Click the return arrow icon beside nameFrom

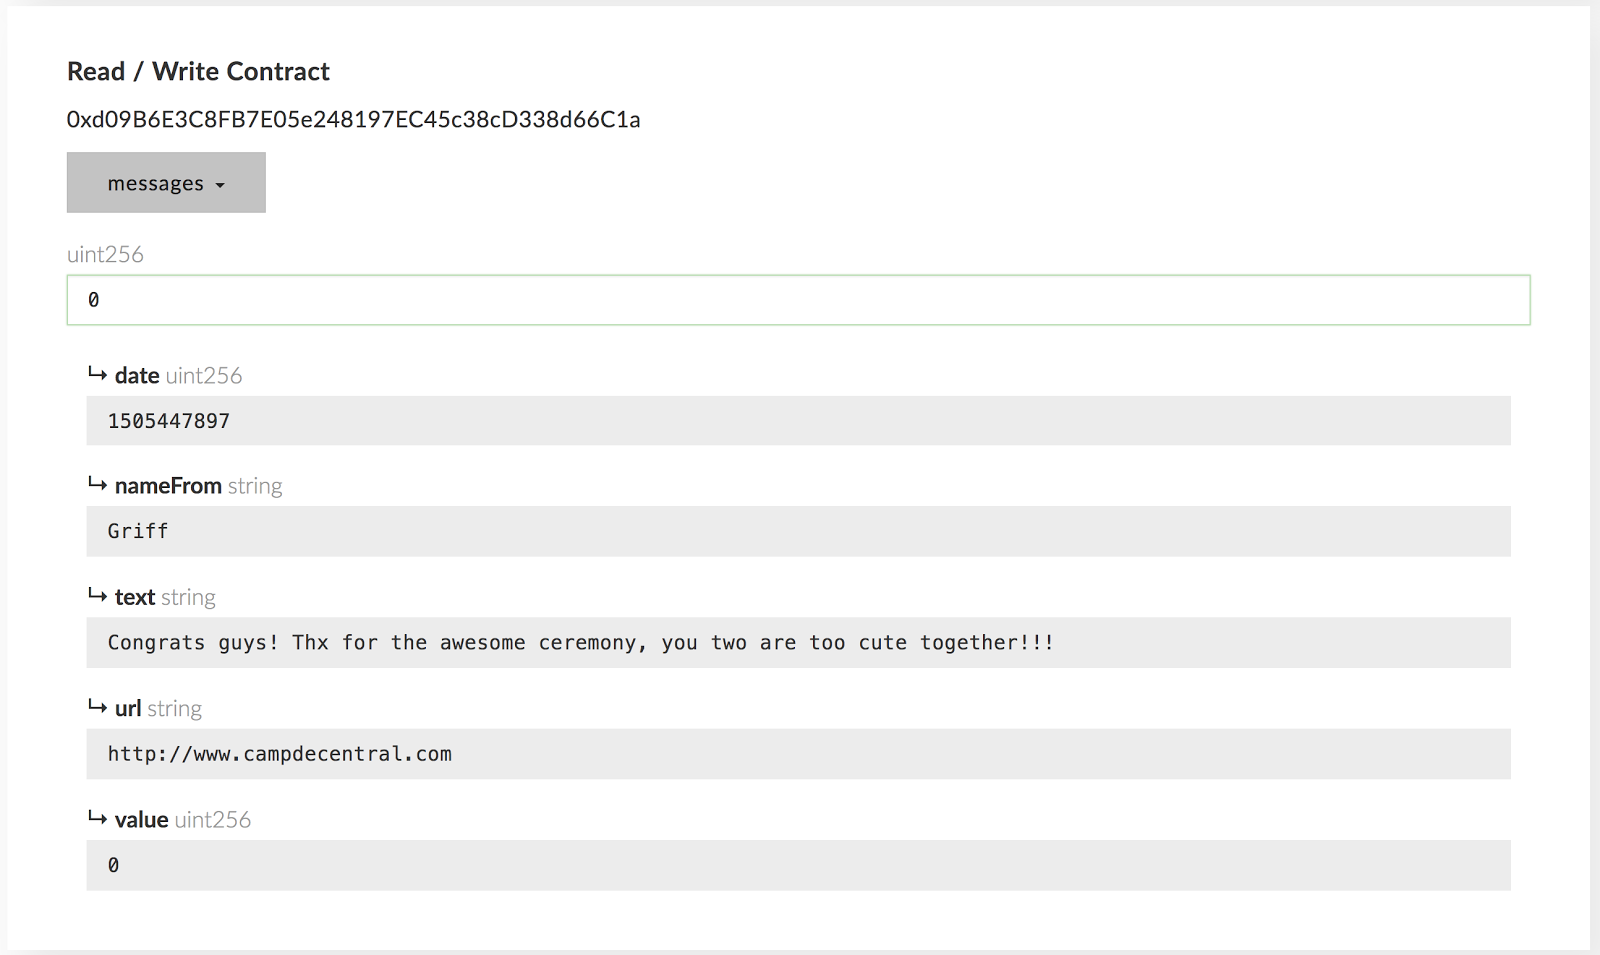click(97, 484)
